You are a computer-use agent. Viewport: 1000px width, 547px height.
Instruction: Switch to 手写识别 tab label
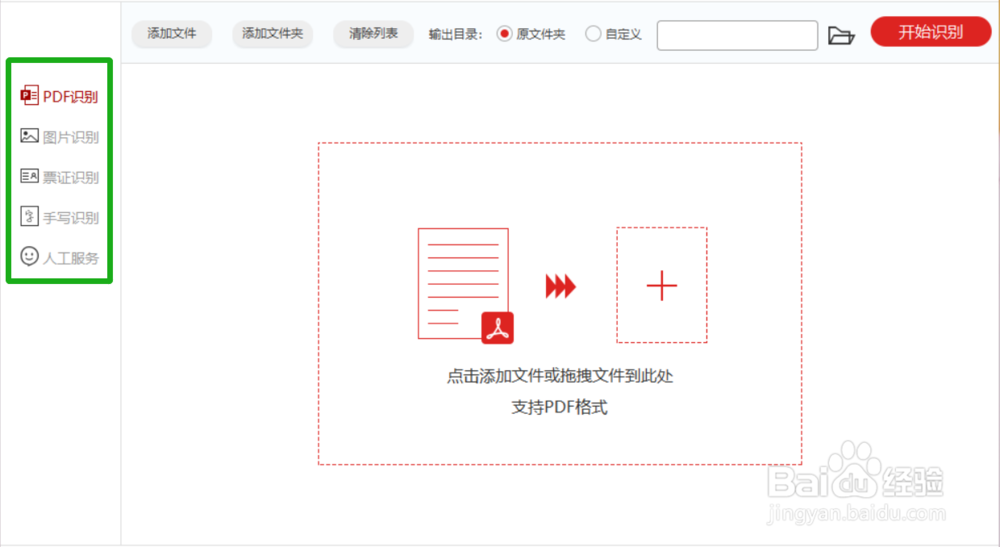coord(71,218)
